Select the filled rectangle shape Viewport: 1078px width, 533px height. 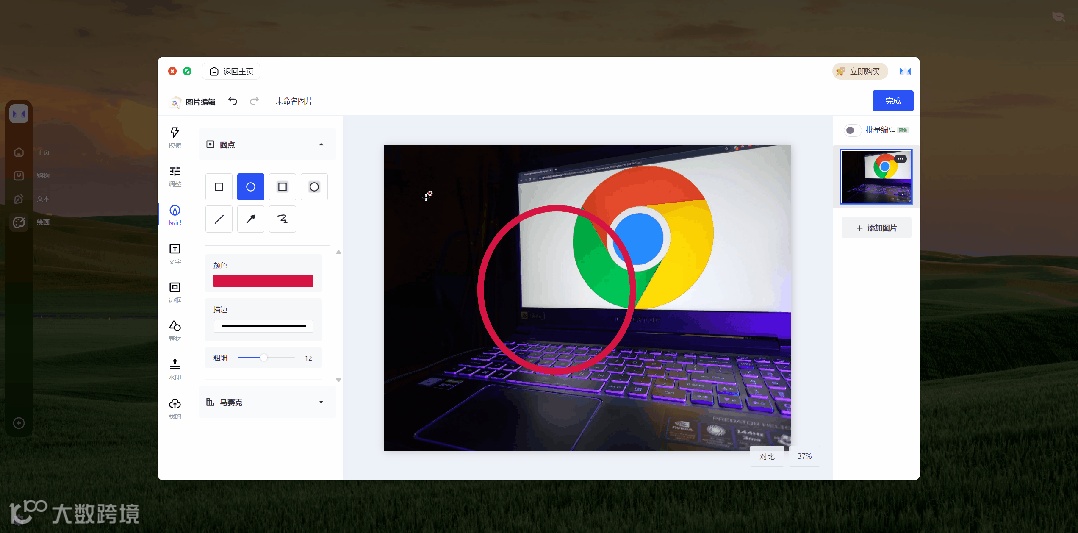point(282,186)
